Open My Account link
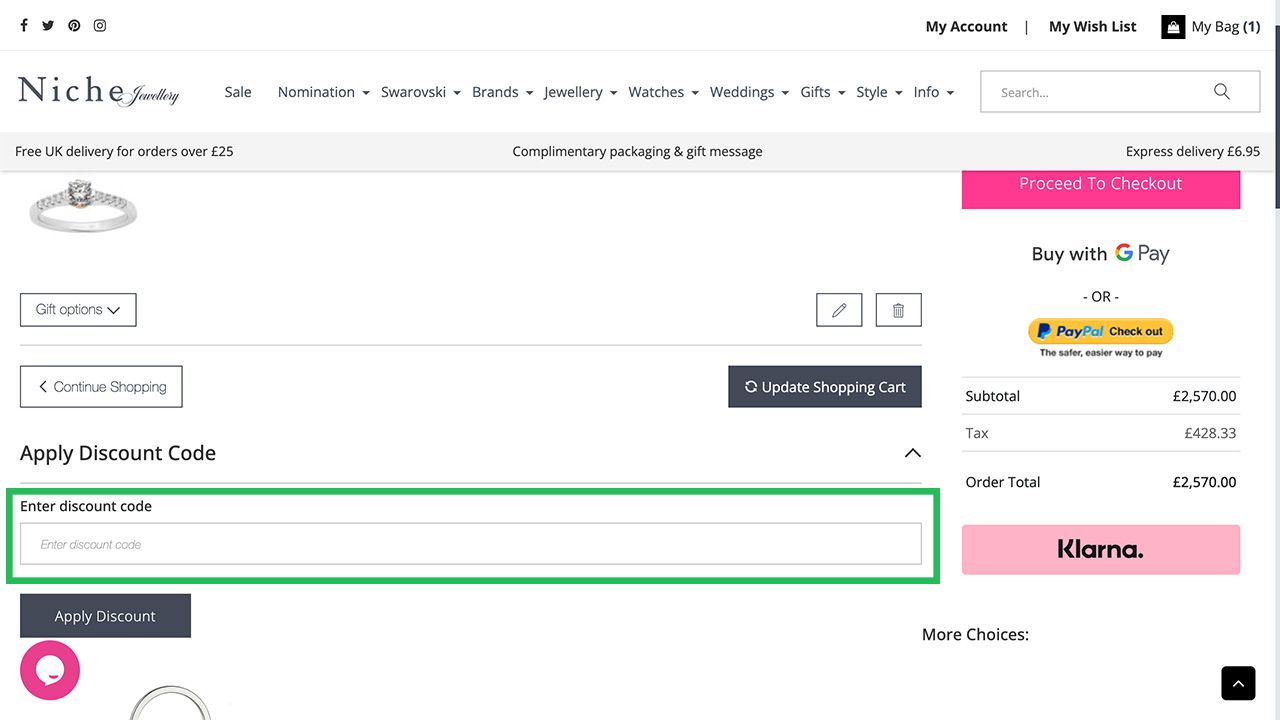1280x720 pixels. [966, 27]
